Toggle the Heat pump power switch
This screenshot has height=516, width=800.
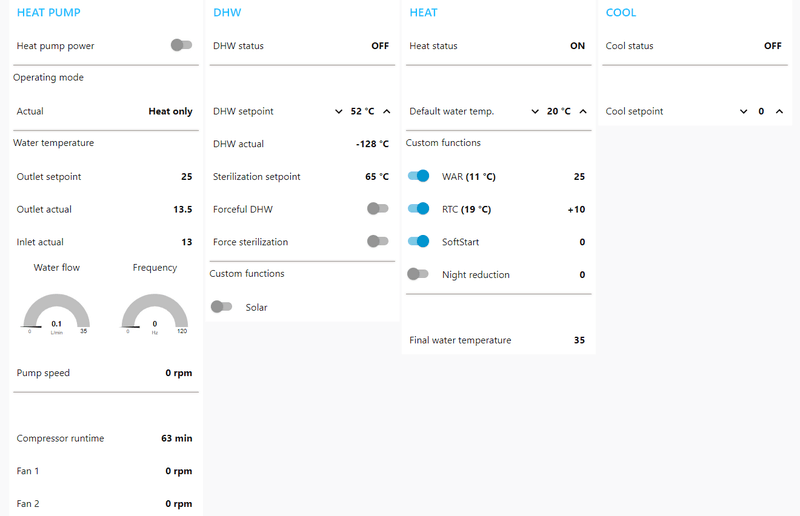pyautogui.click(x=181, y=45)
